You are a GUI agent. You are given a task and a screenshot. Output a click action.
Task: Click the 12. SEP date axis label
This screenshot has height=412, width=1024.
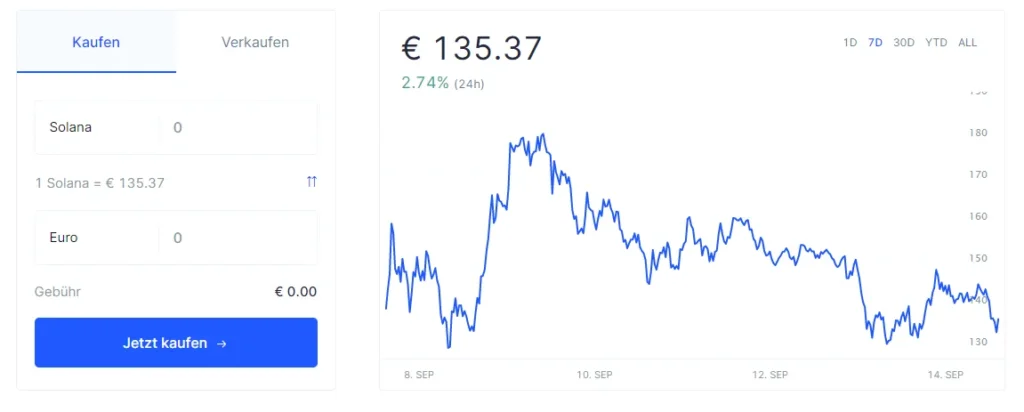point(770,375)
